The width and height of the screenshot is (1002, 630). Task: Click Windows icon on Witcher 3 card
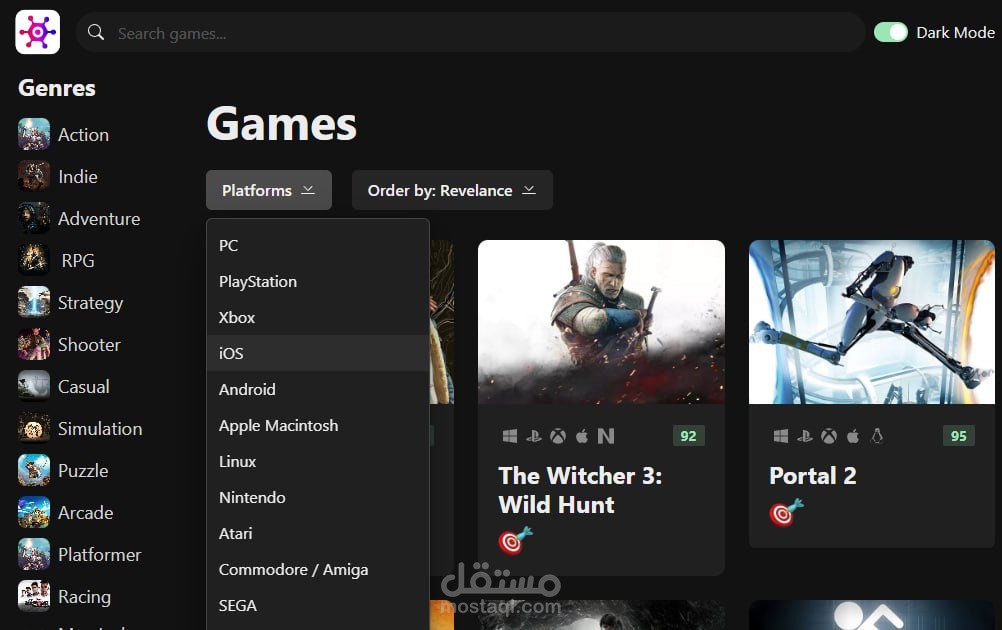(509, 436)
